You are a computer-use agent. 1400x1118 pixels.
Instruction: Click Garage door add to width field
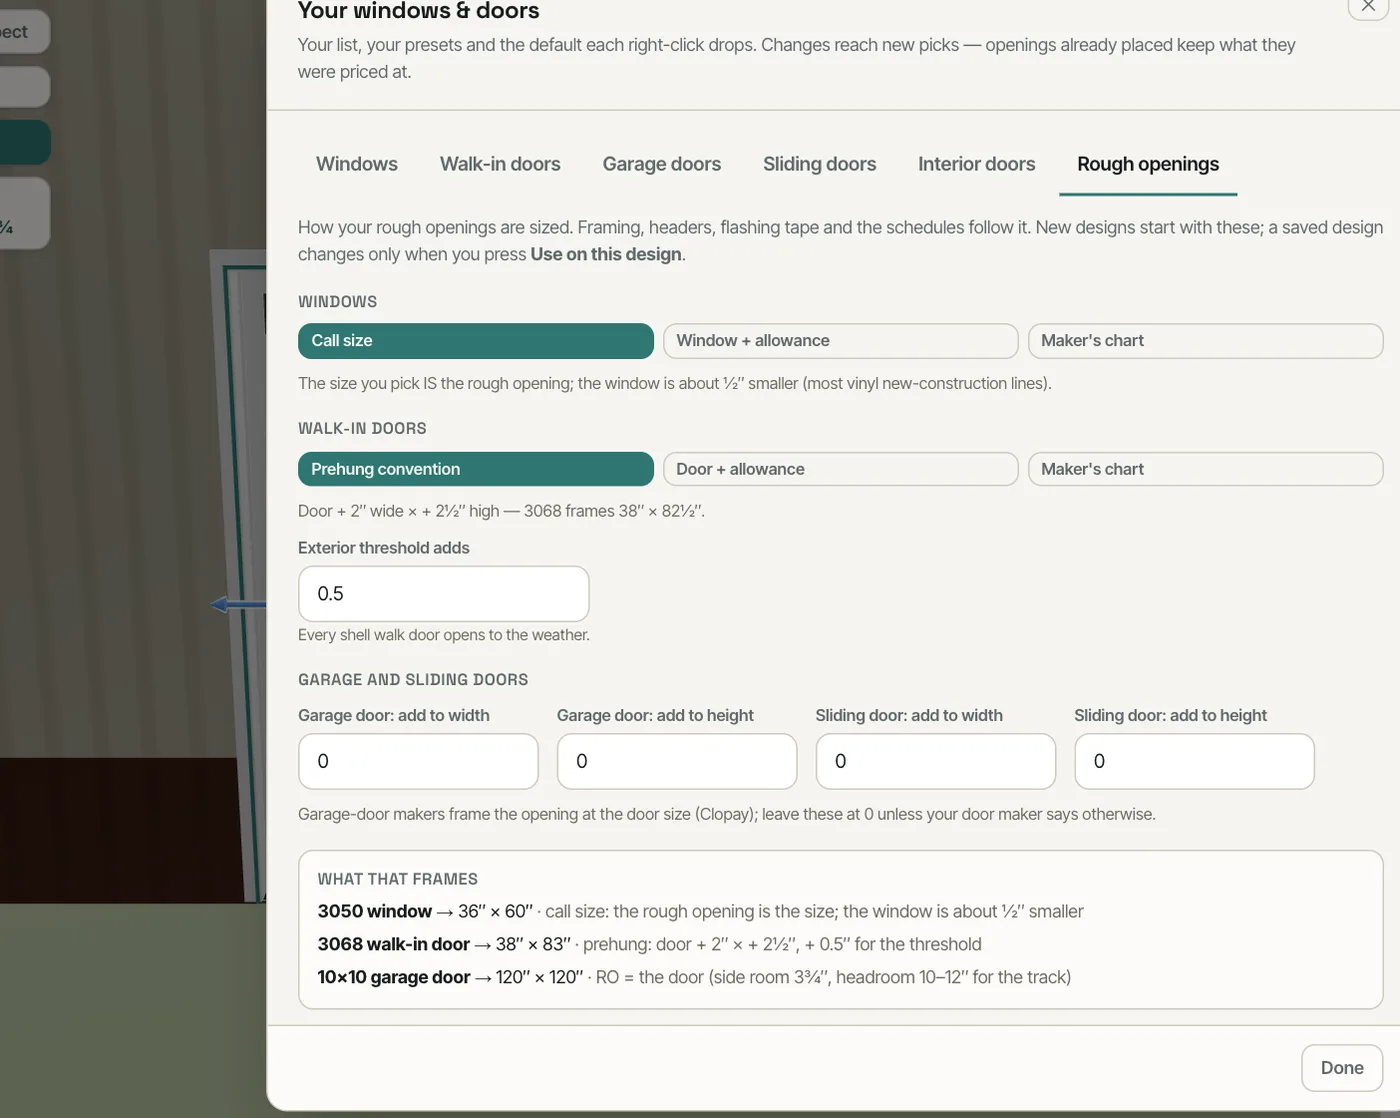(x=418, y=761)
